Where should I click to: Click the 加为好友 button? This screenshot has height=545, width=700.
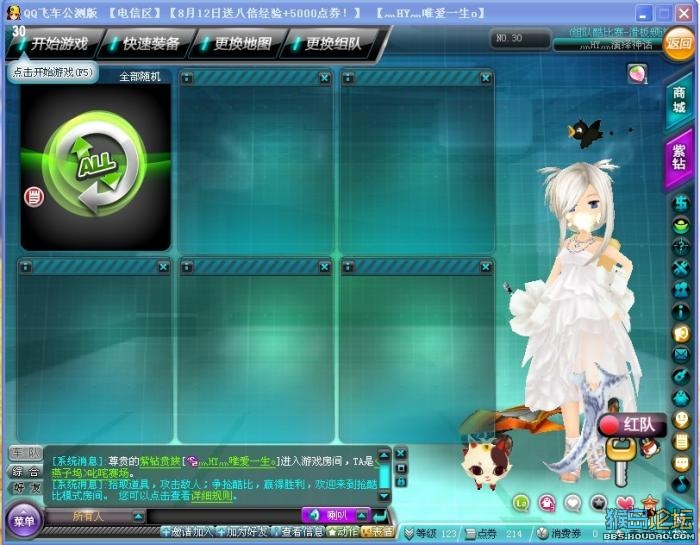[x=242, y=532]
